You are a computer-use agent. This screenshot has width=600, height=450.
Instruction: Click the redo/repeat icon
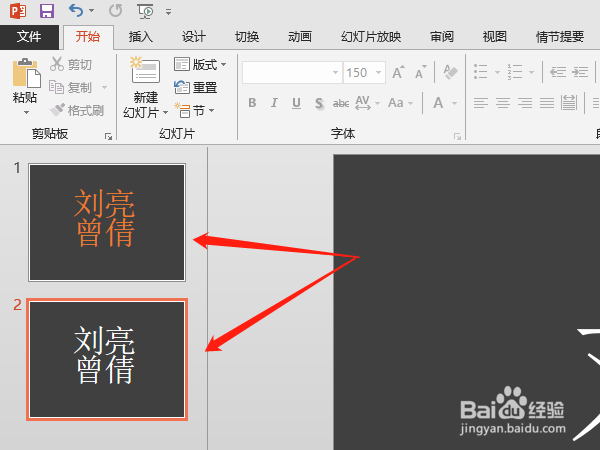[115, 11]
